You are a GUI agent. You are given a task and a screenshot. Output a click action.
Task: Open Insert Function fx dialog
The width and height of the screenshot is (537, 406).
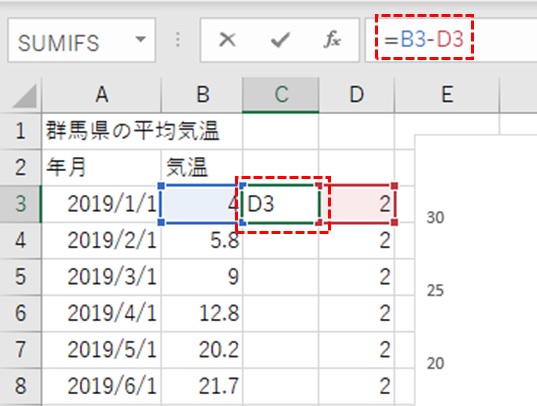coord(332,39)
